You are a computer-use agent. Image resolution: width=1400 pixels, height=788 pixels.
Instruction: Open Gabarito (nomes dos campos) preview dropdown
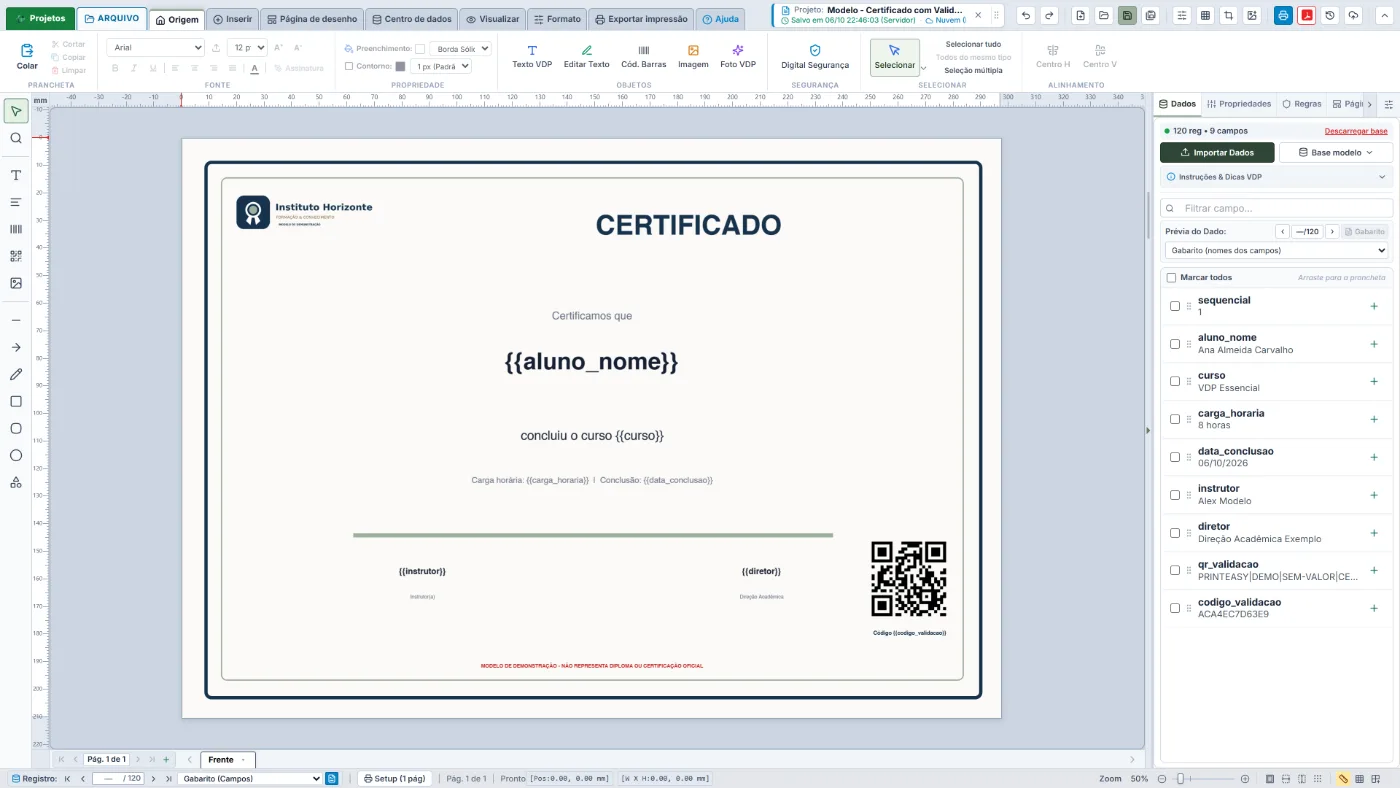pyautogui.click(x=1276, y=250)
